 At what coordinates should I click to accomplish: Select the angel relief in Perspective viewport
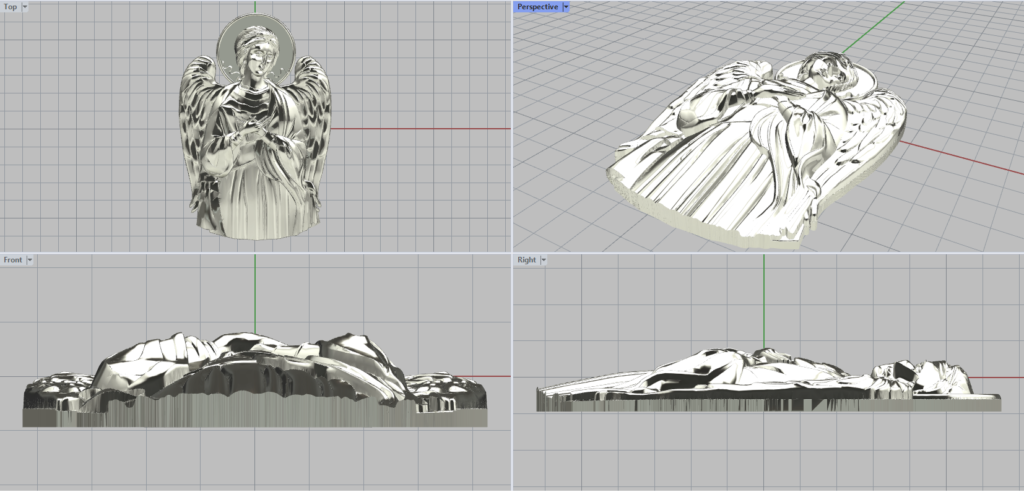[760, 150]
